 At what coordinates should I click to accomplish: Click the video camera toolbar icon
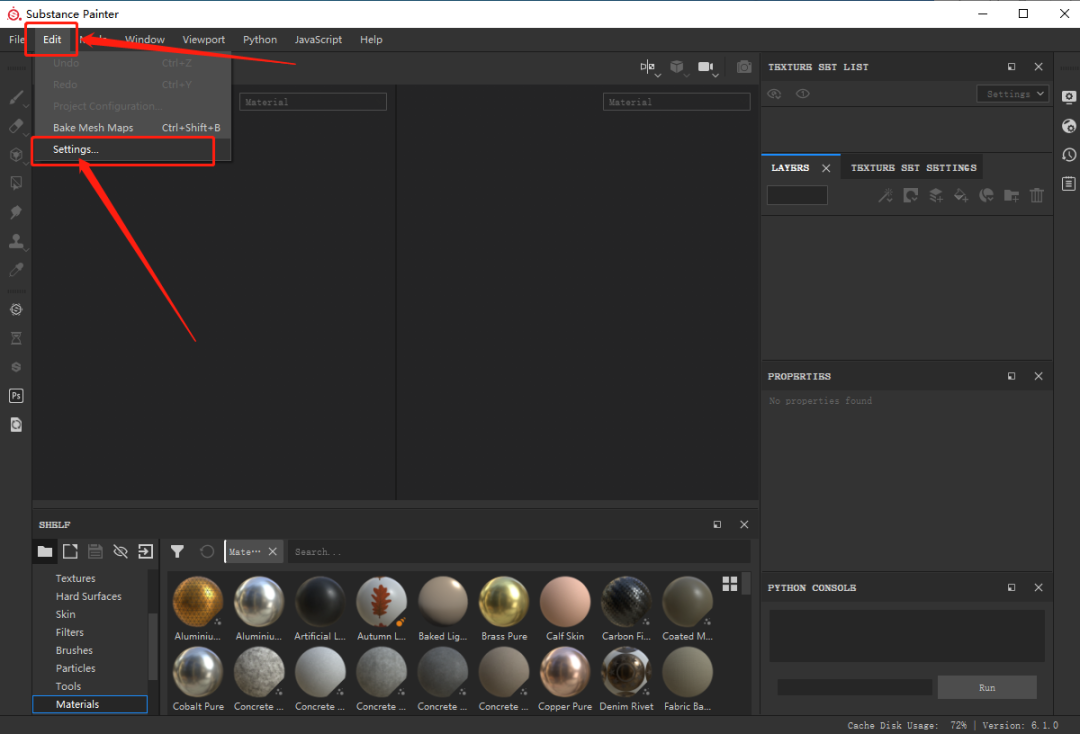point(705,67)
